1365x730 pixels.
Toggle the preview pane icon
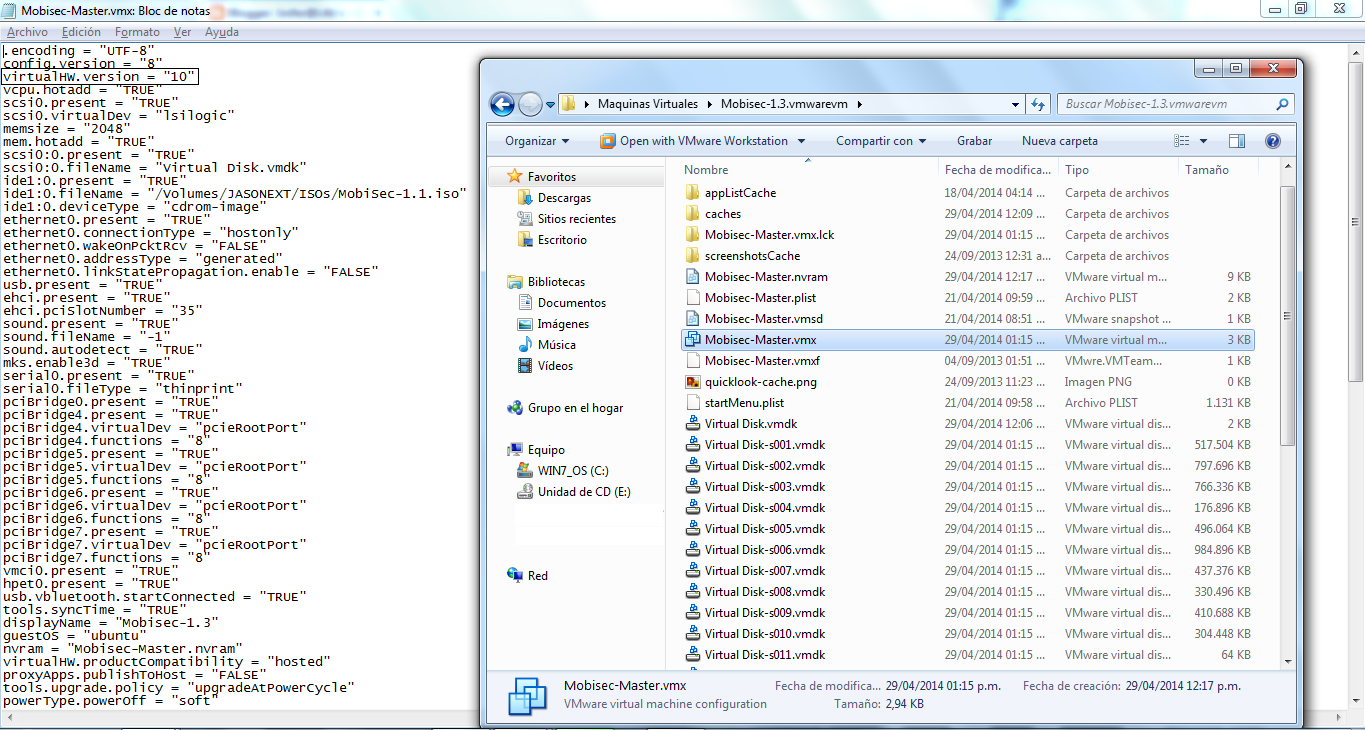tap(1237, 141)
